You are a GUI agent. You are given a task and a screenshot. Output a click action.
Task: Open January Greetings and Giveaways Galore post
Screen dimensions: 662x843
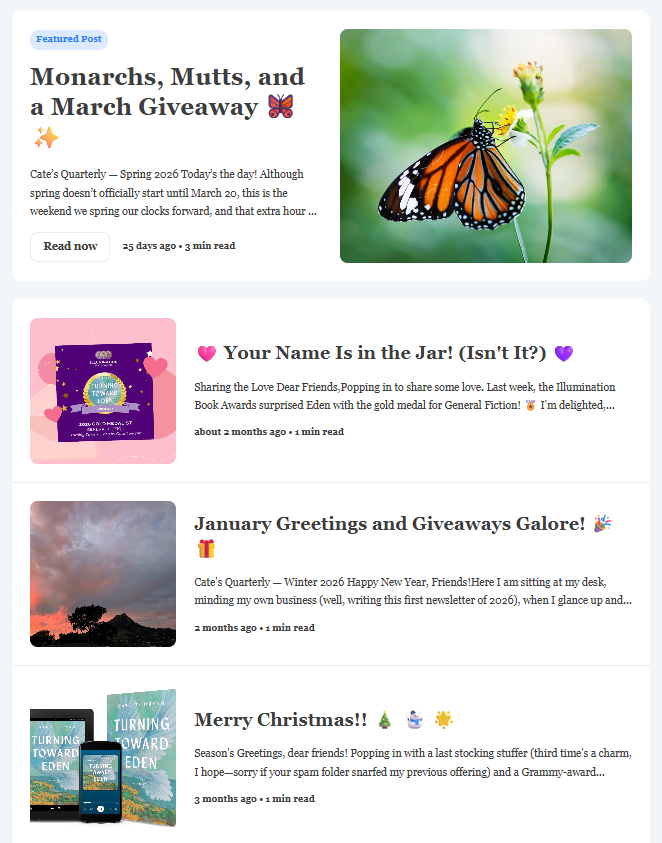coord(389,524)
